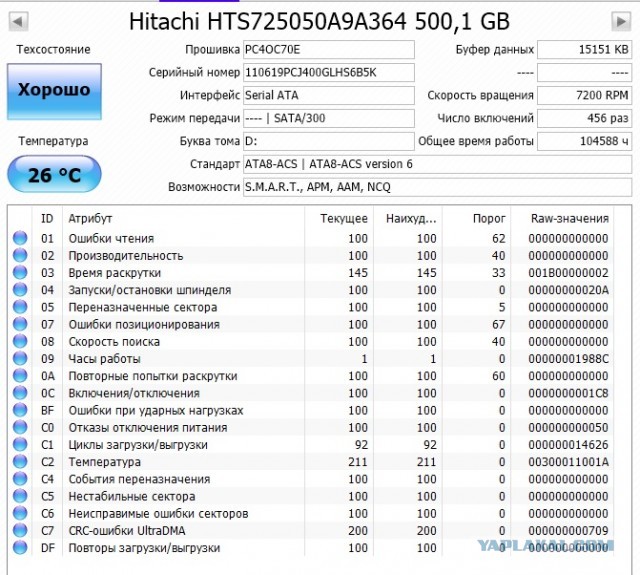
Task: Click the standard field ATA8-ACS version 6
Action: click(437, 164)
